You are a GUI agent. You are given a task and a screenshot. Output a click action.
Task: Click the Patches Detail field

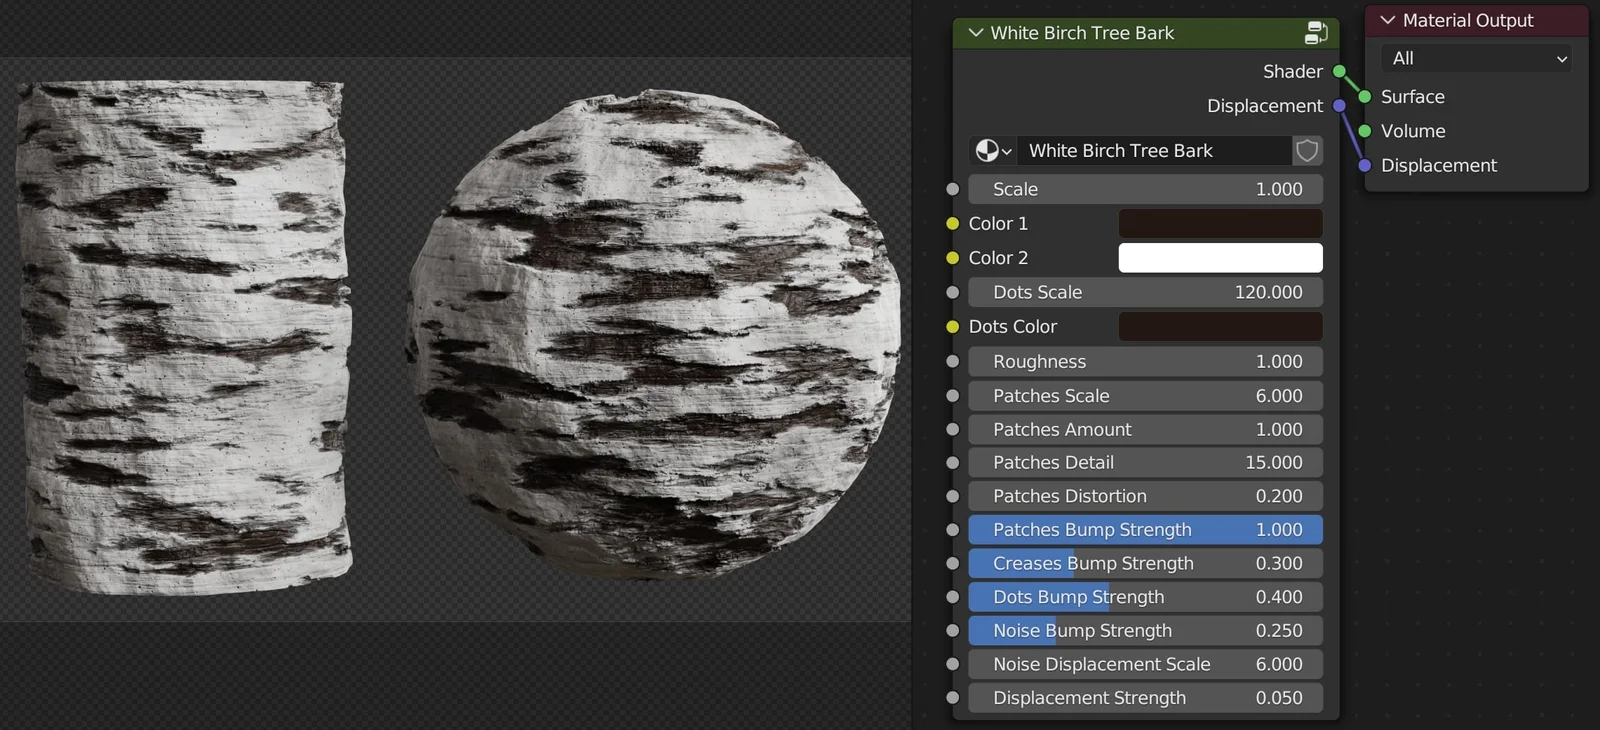click(1145, 463)
